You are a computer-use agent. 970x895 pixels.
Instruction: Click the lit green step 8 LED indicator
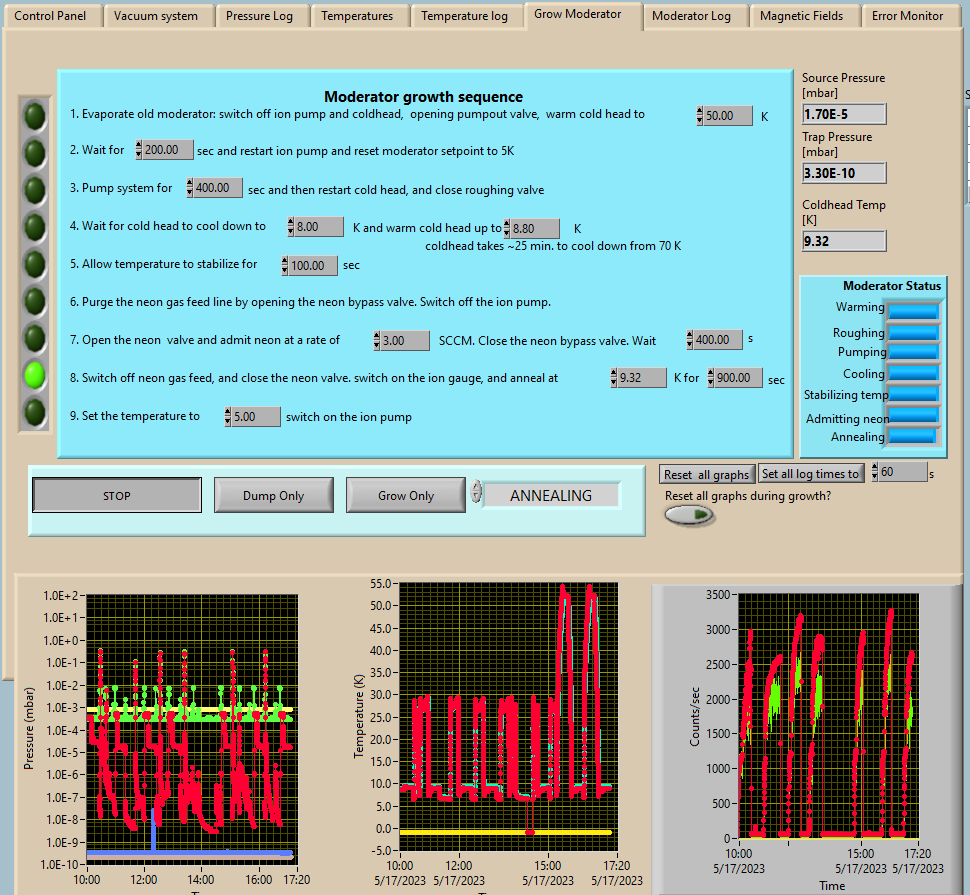[35, 375]
